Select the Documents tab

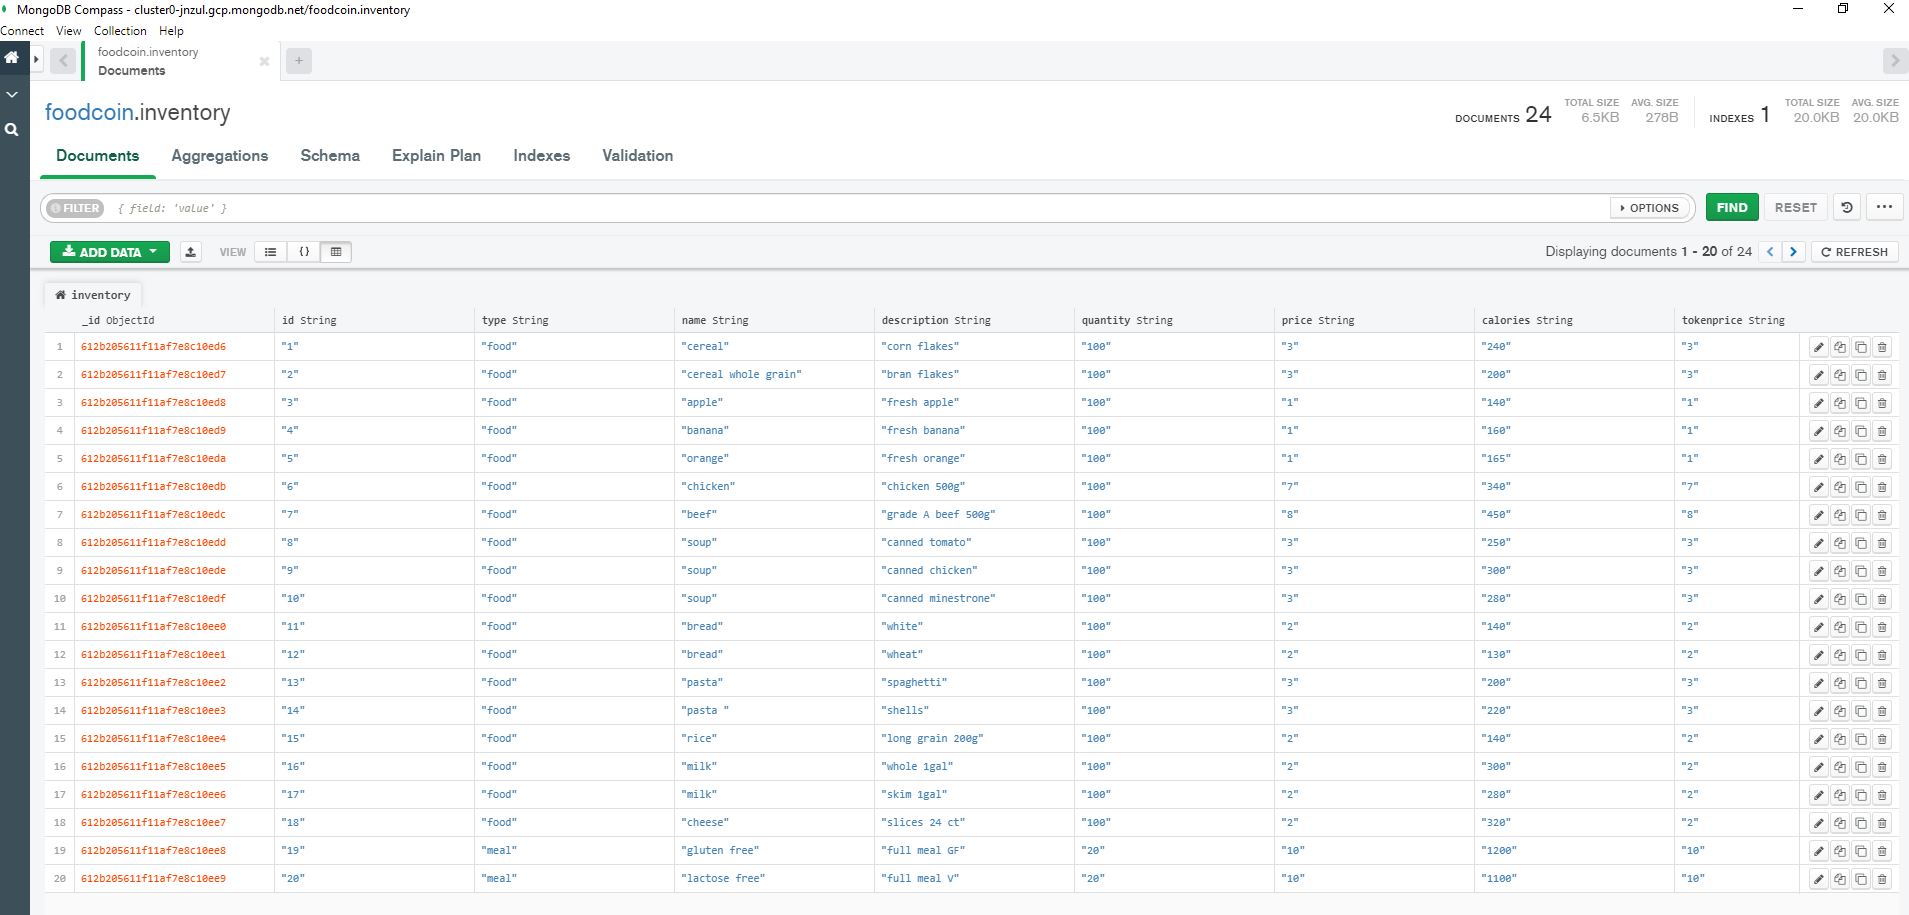point(98,156)
